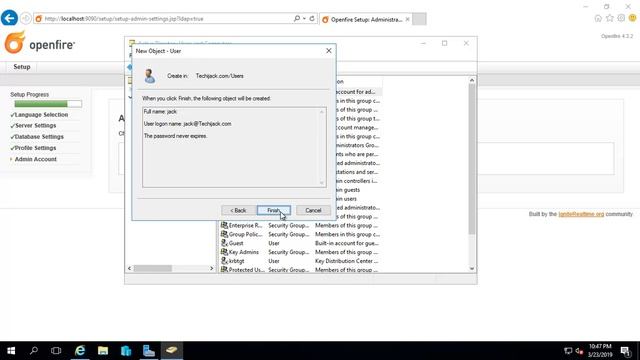Minimize the Active Directory Users window
The width and height of the screenshot is (640, 360).
tap(423, 43)
